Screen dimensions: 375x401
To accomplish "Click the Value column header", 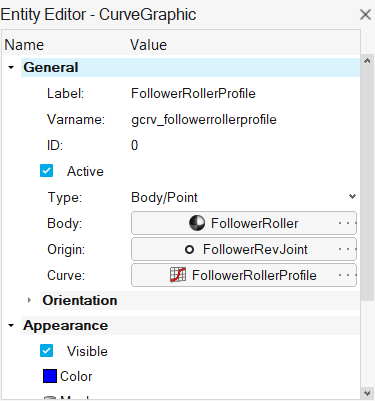I will coord(148,45).
